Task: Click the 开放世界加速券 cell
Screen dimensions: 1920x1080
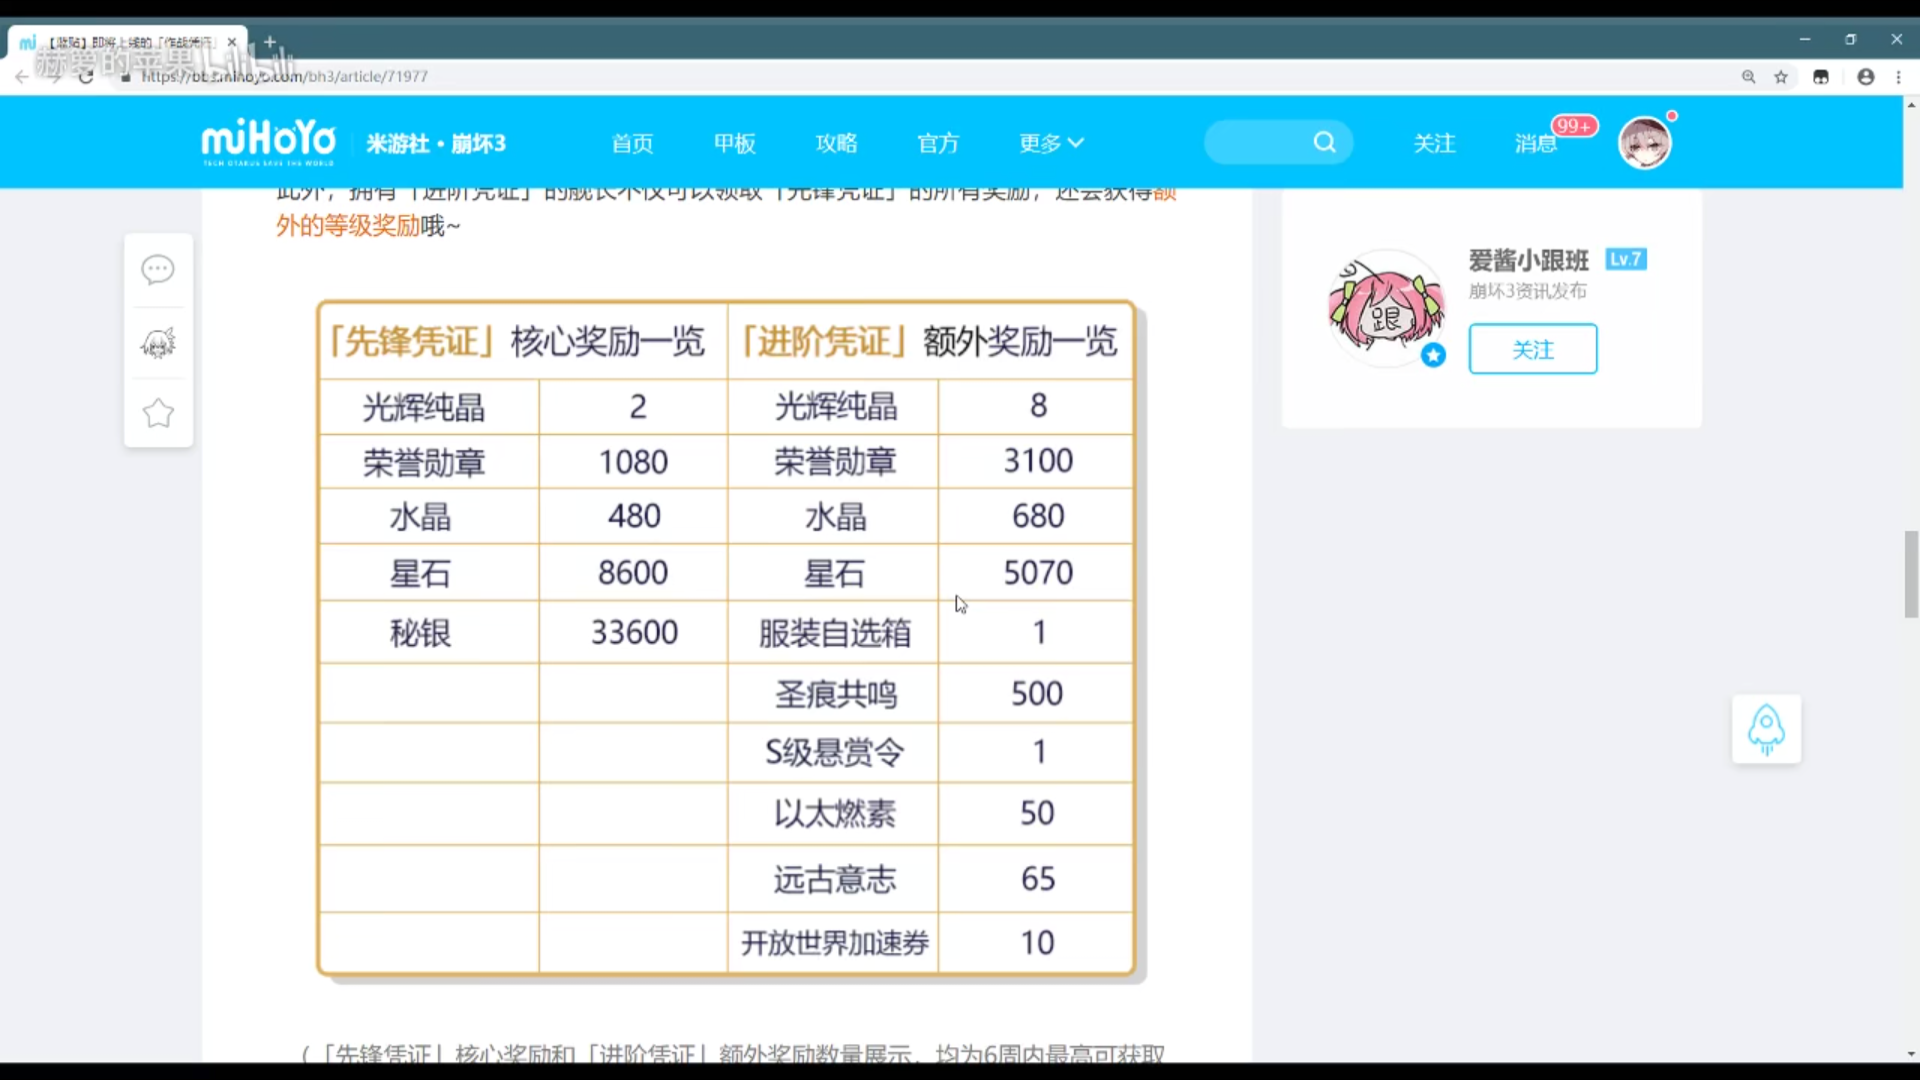Action: pos(834,942)
